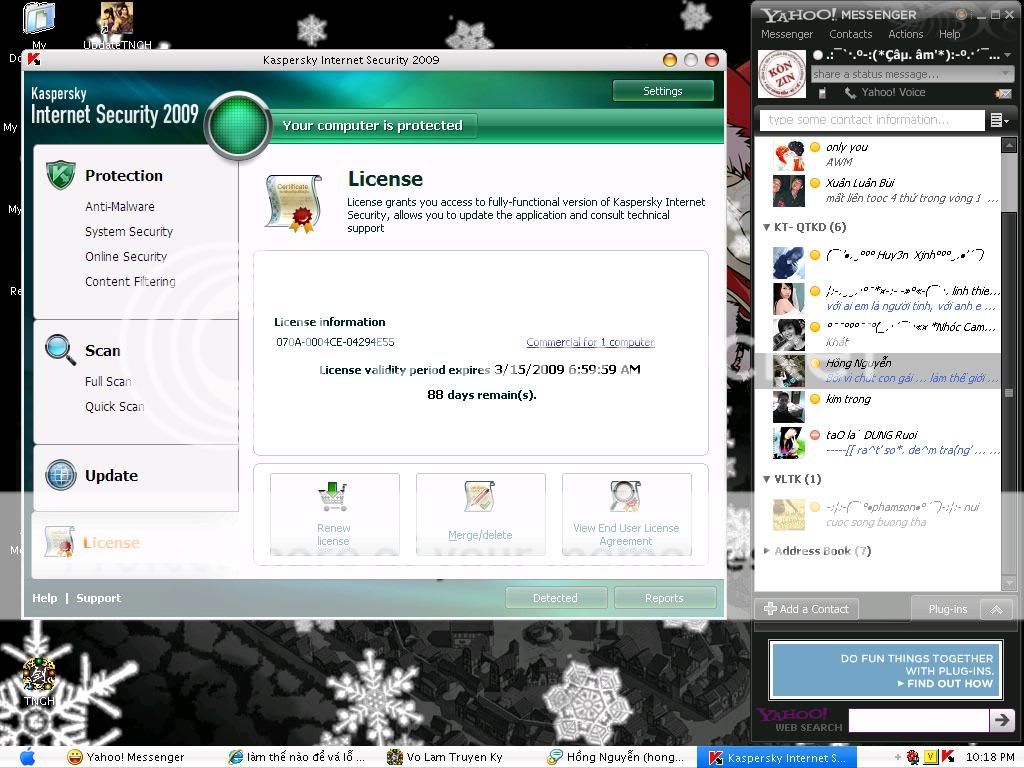Click the Update globe icon

click(61, 475)
